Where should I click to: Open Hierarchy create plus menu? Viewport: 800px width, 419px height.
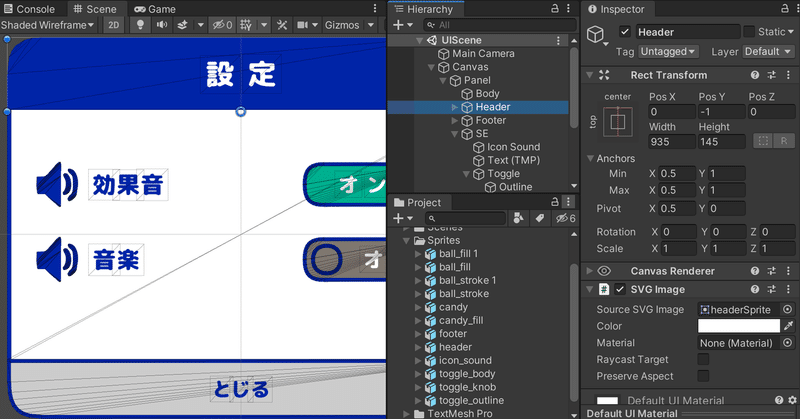[402, 24]
